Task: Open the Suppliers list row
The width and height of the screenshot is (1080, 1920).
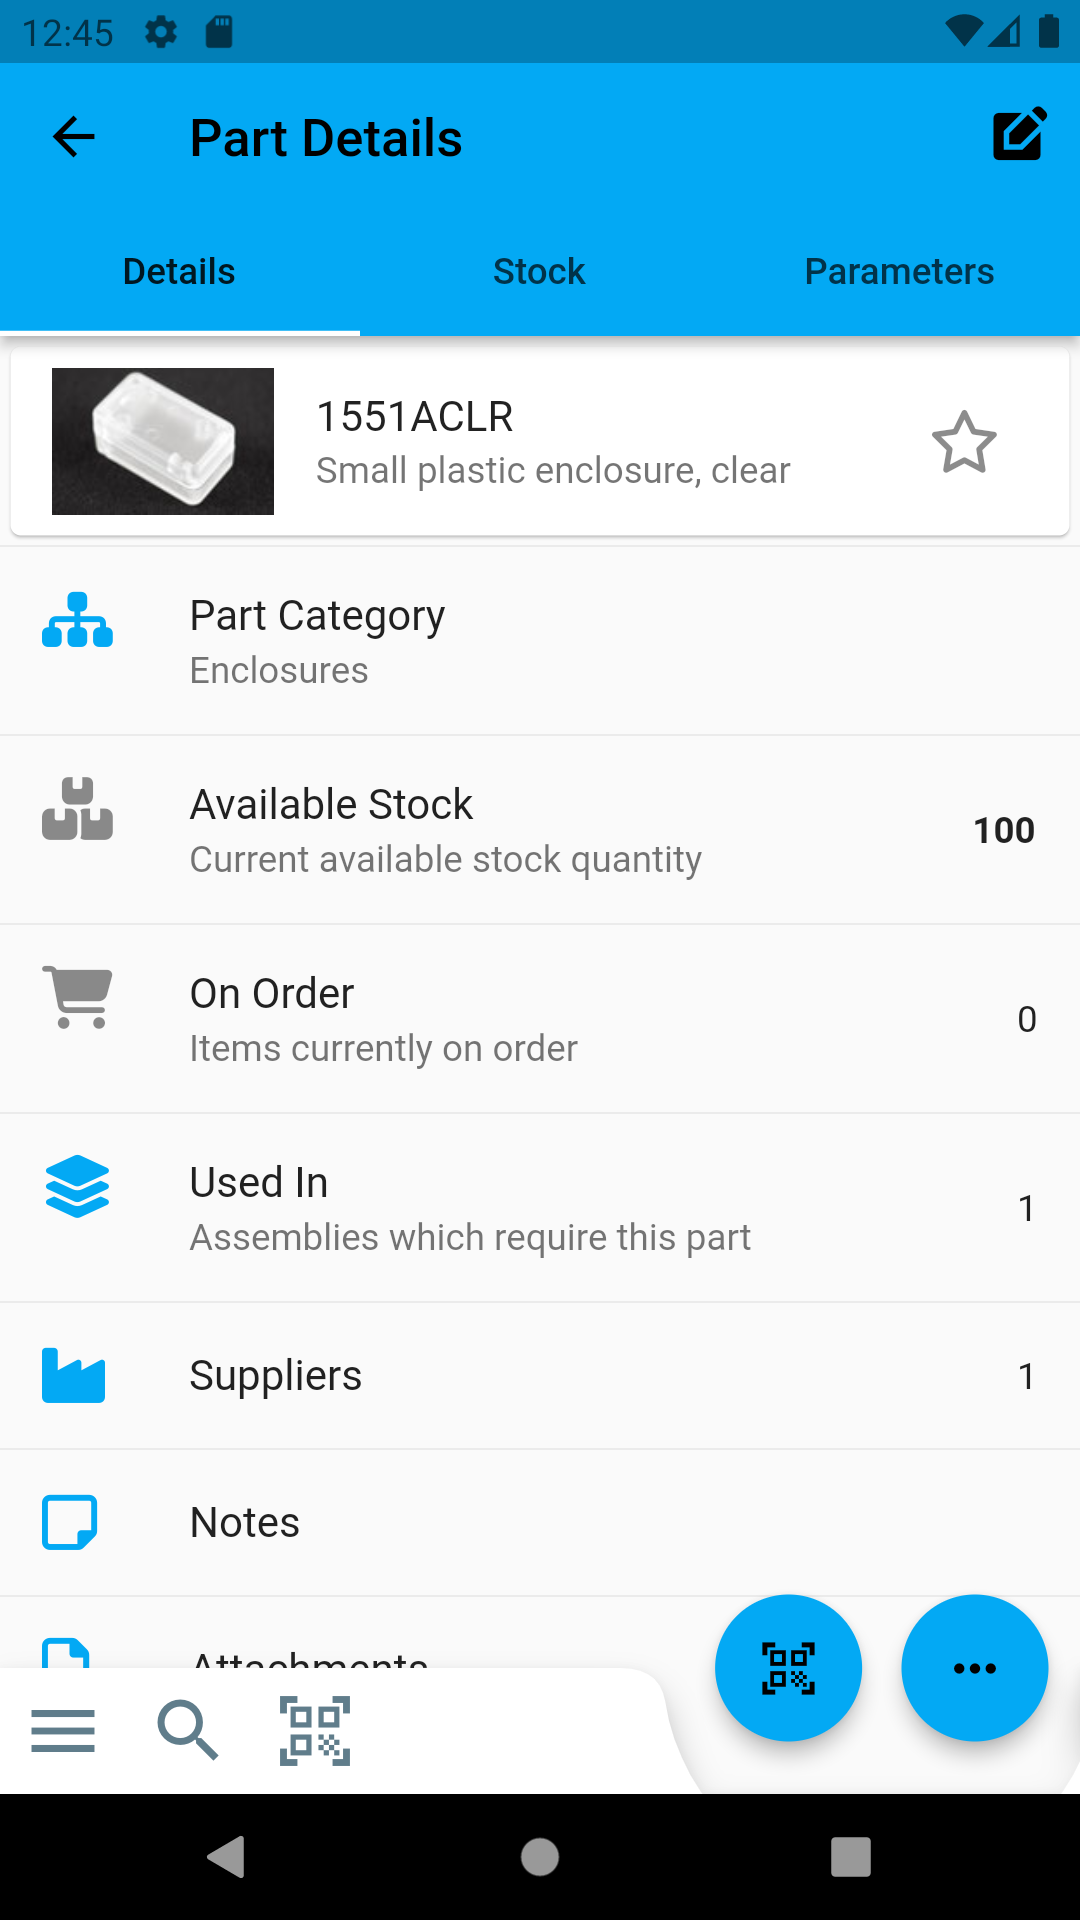Action: (x=540, y=1375)
